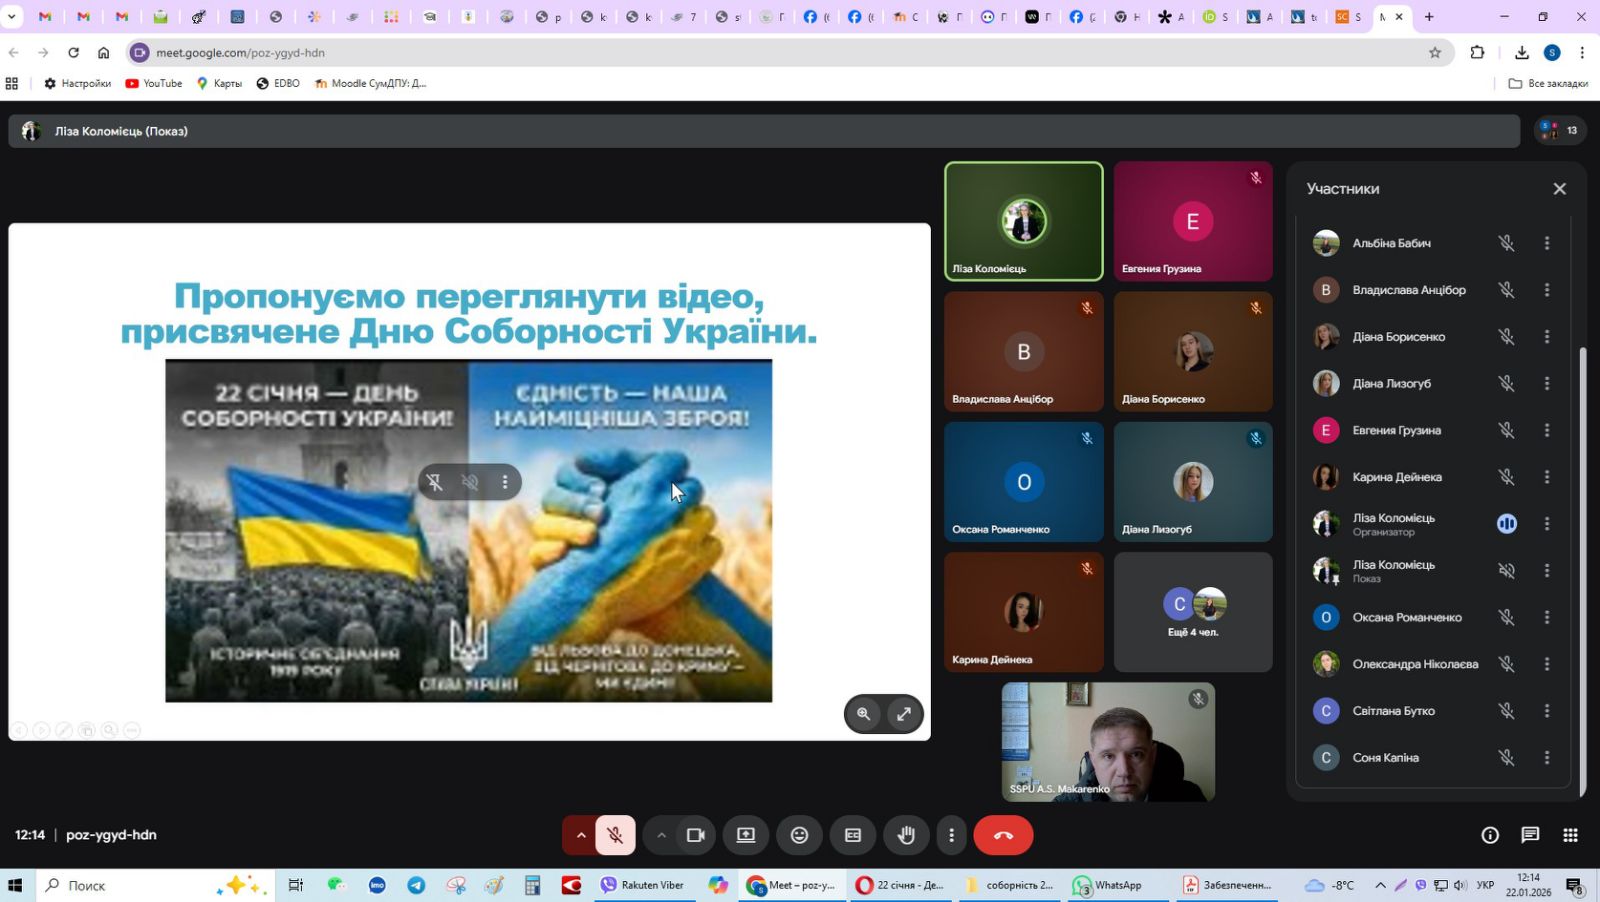Open the meeting chat panel

(x=1530, y=835)
